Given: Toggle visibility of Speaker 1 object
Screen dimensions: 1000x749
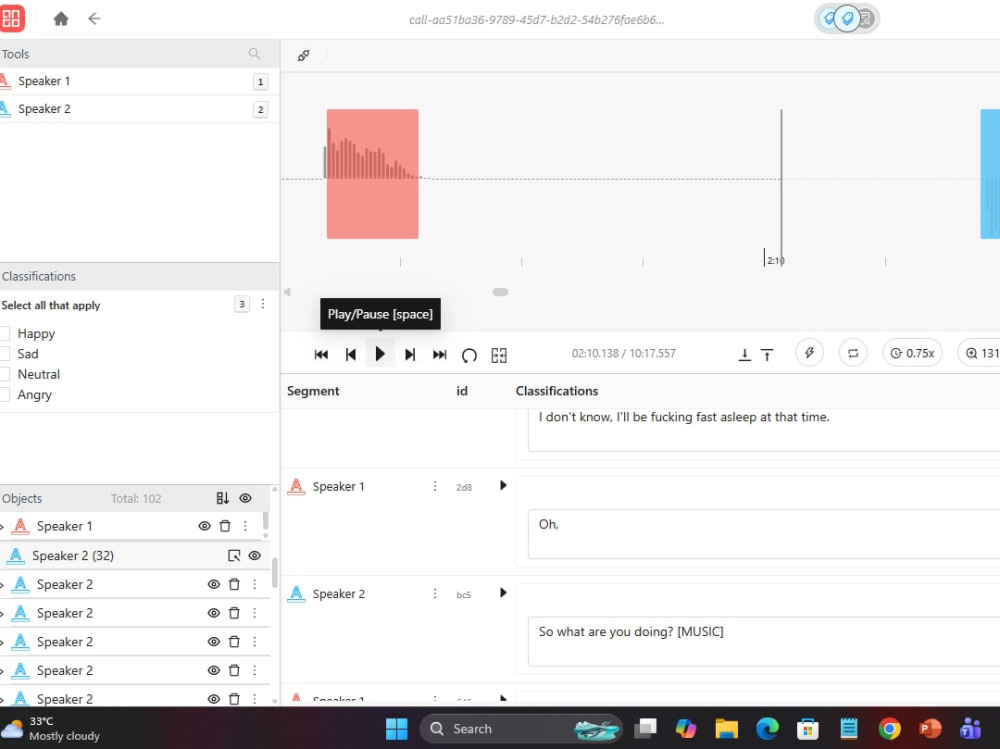Looking at the screenshot, I should point(205,526).
